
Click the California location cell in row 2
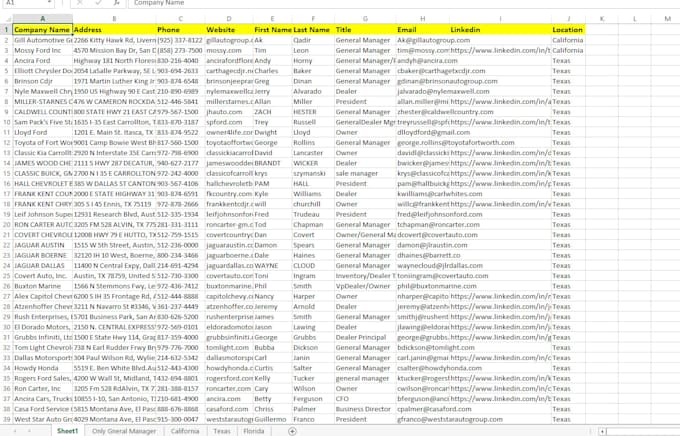point(568,40)
